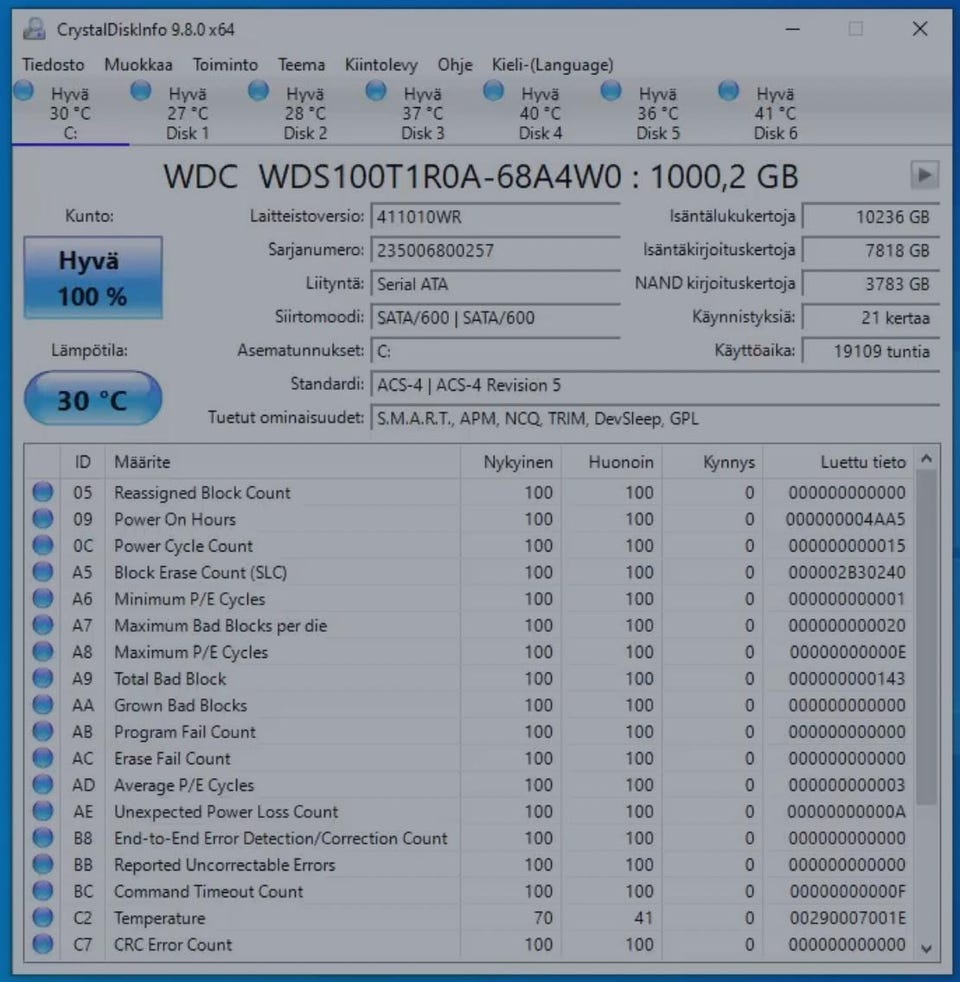Select the C: drive tab

coord(70,112)
